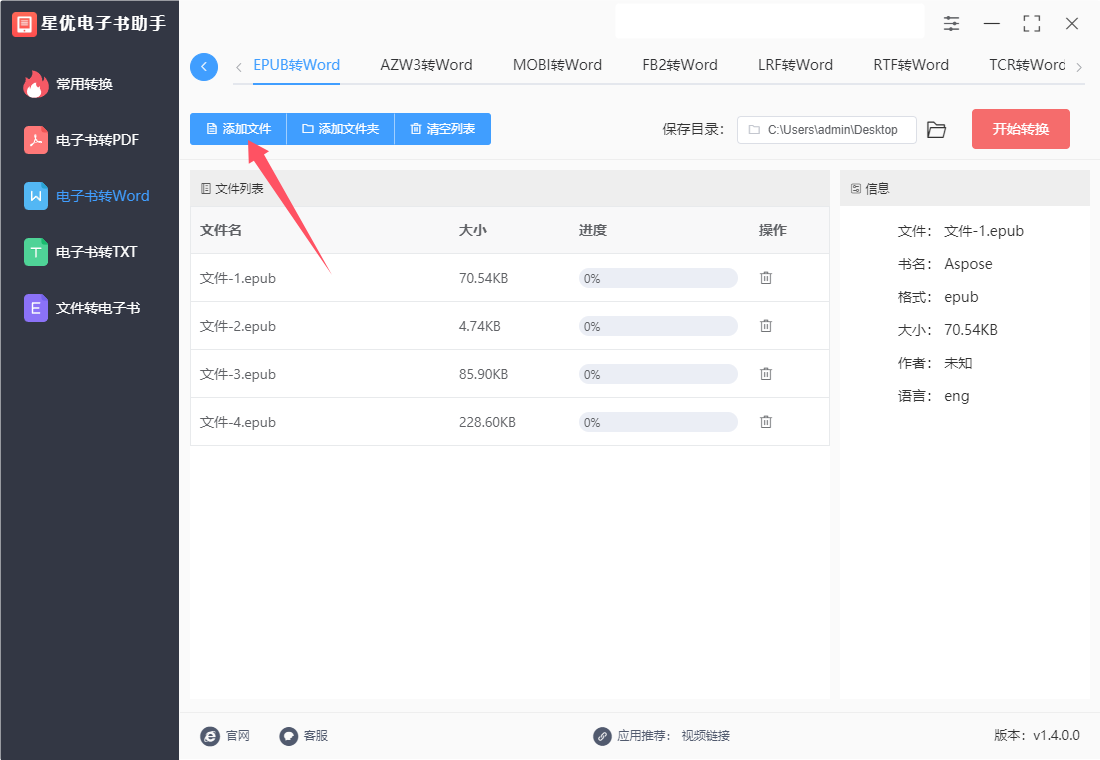
Task: Switch to the TCR转Word tab
Action: point(1027,65)
